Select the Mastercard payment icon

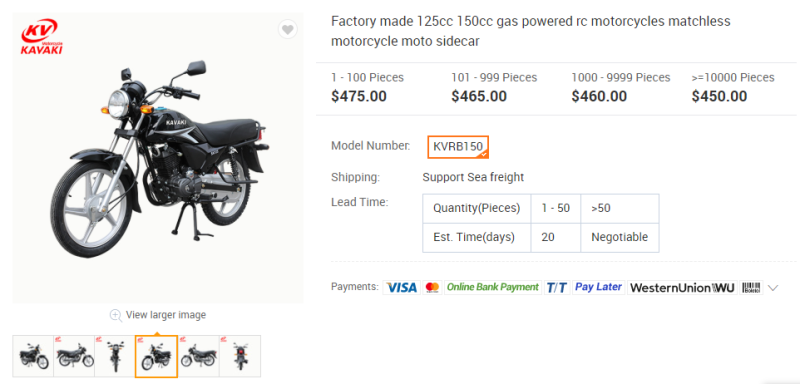pyautogui.click(x=432, y=288)
